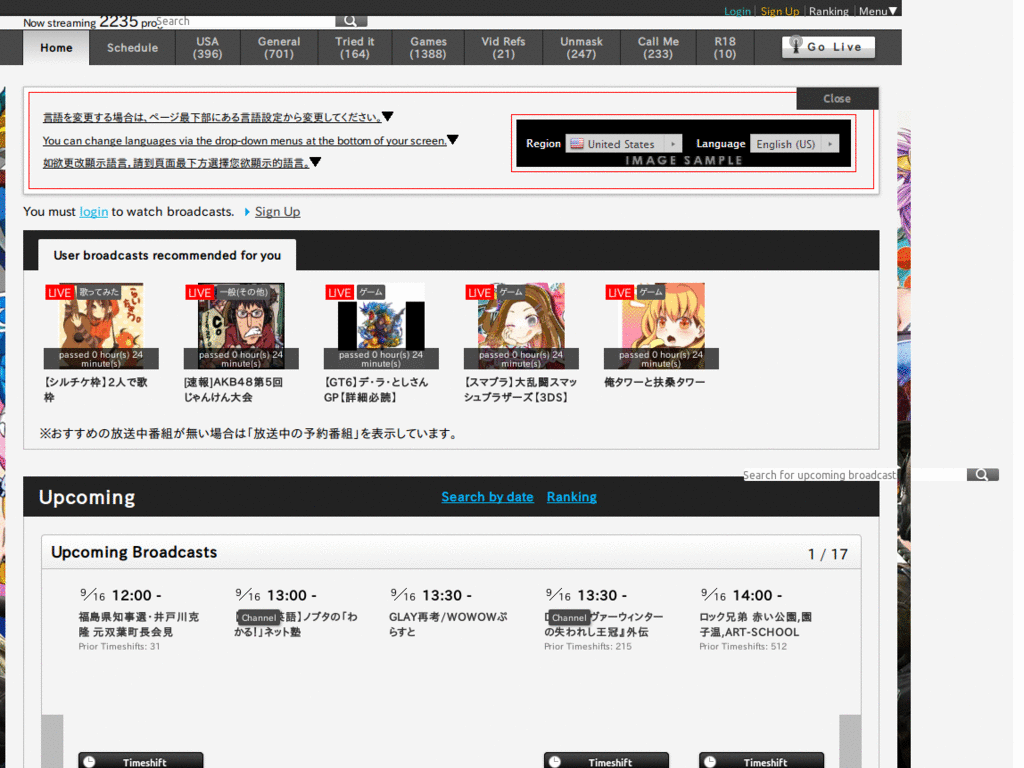
Task: Open the Schedule tab
Action: click(131, 46)
